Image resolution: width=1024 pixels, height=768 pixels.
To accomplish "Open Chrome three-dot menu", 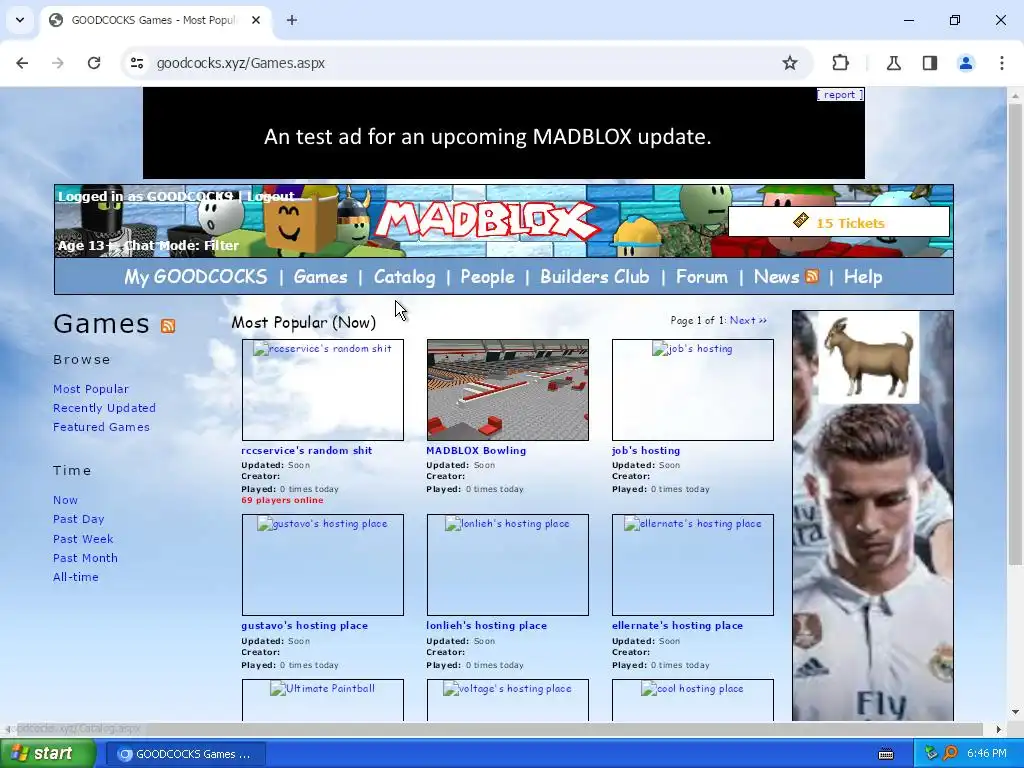I will 1001,63.
